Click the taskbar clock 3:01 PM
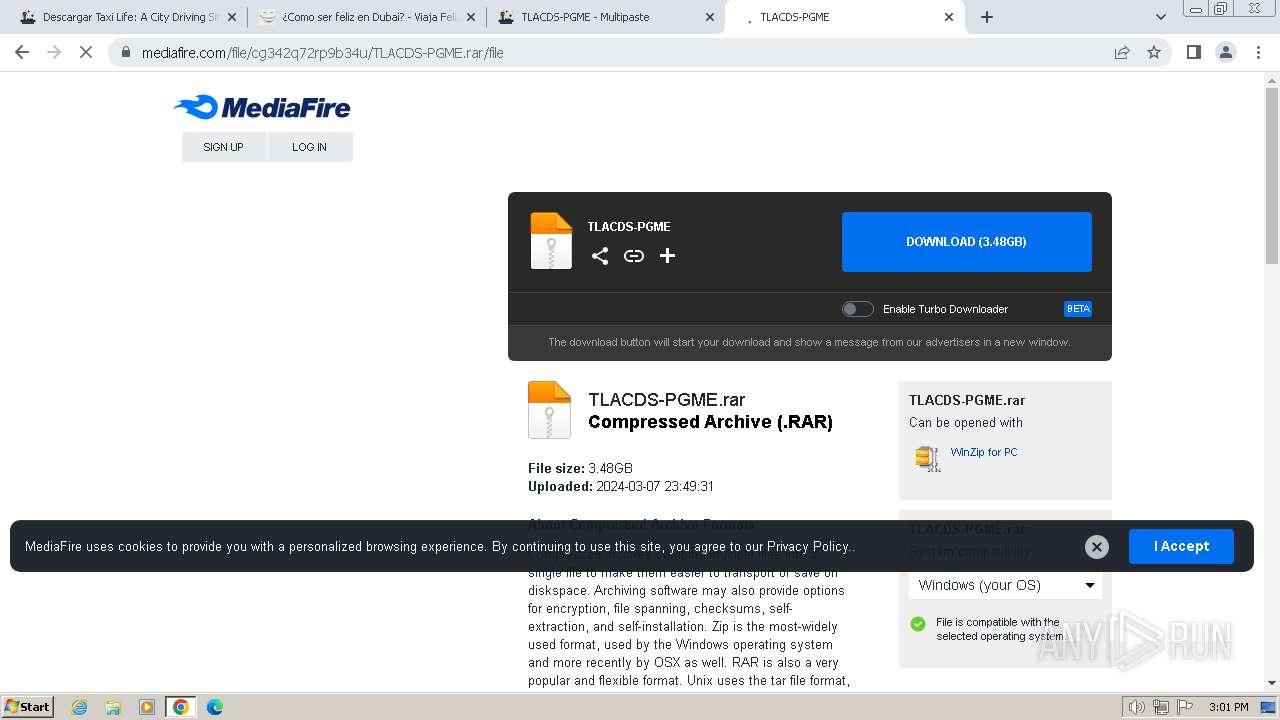 point(1228,707)
